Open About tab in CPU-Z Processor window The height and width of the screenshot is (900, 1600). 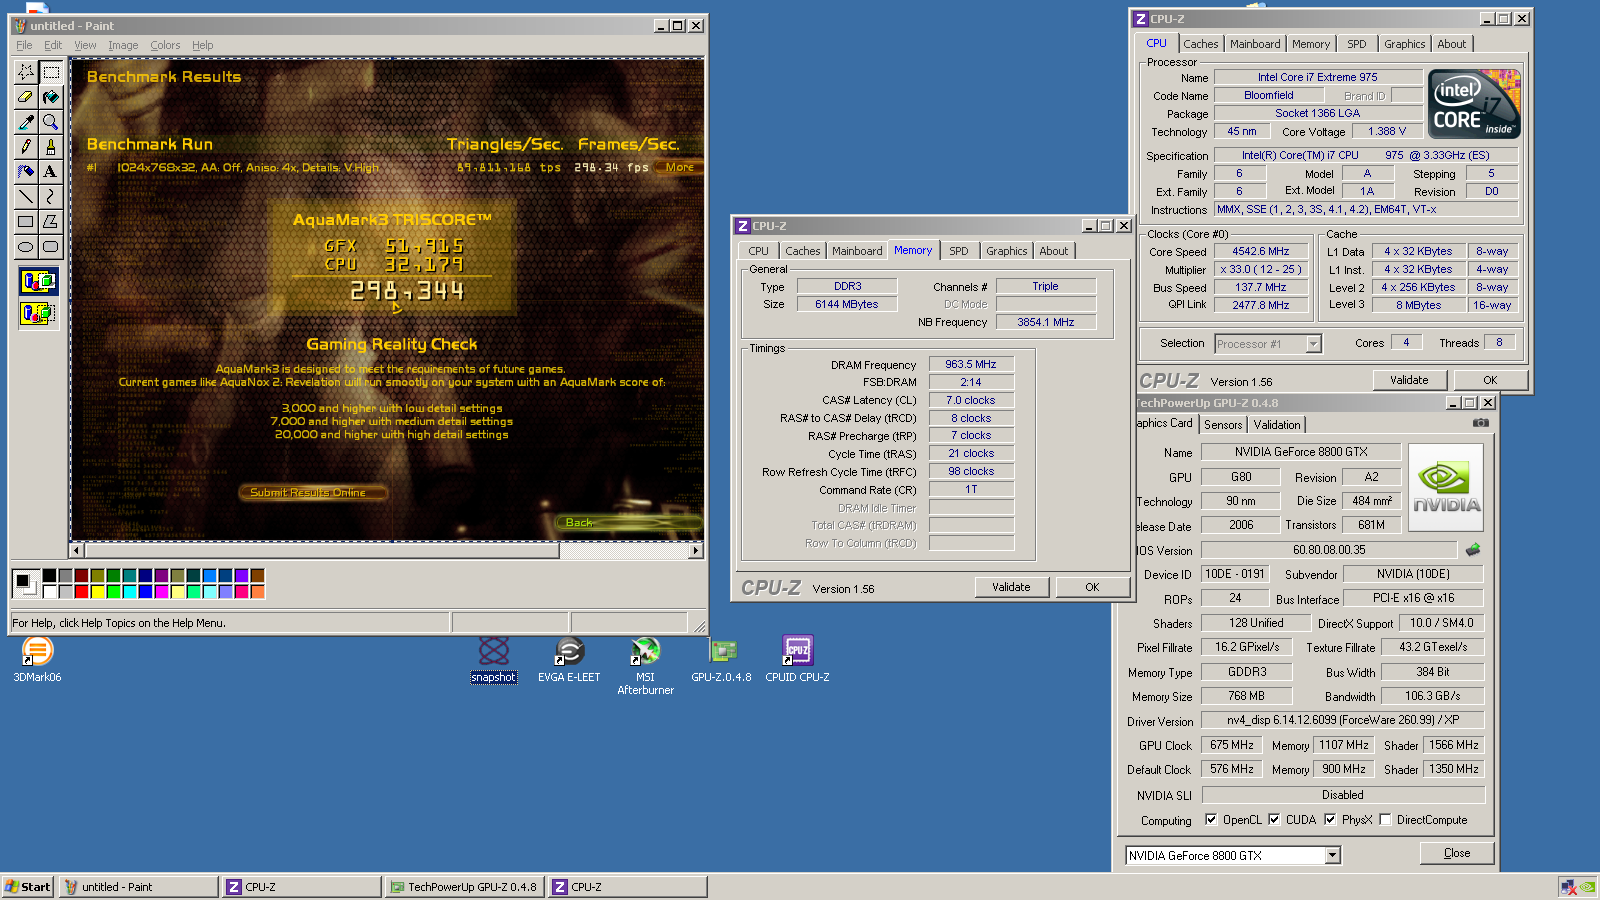point(1452,44)
